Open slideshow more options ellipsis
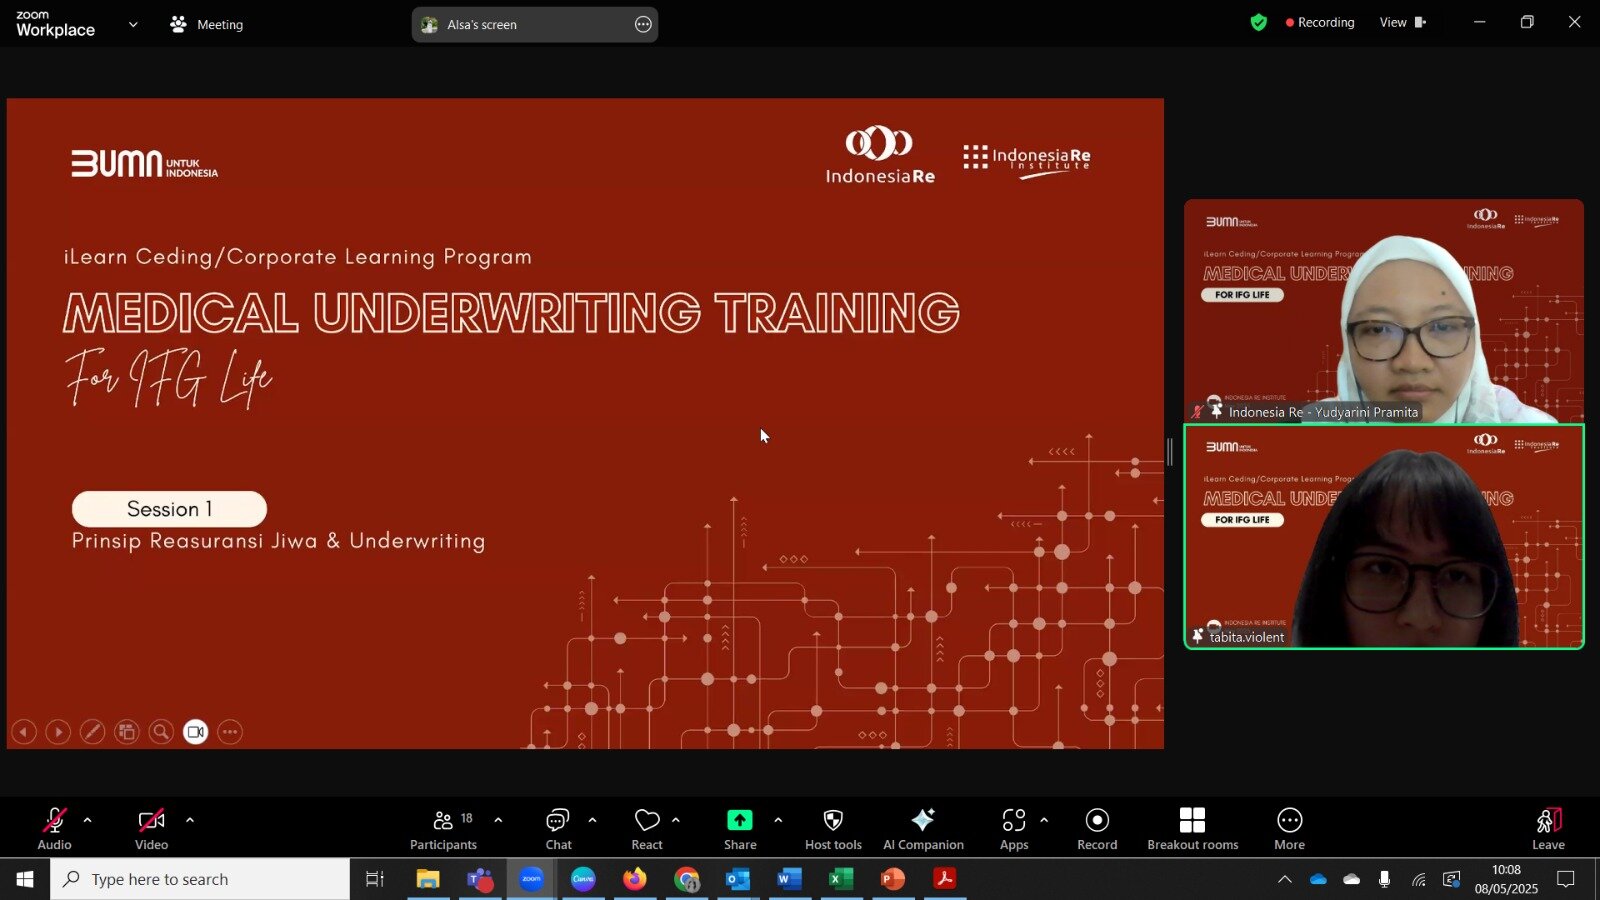 click(230, 732)
